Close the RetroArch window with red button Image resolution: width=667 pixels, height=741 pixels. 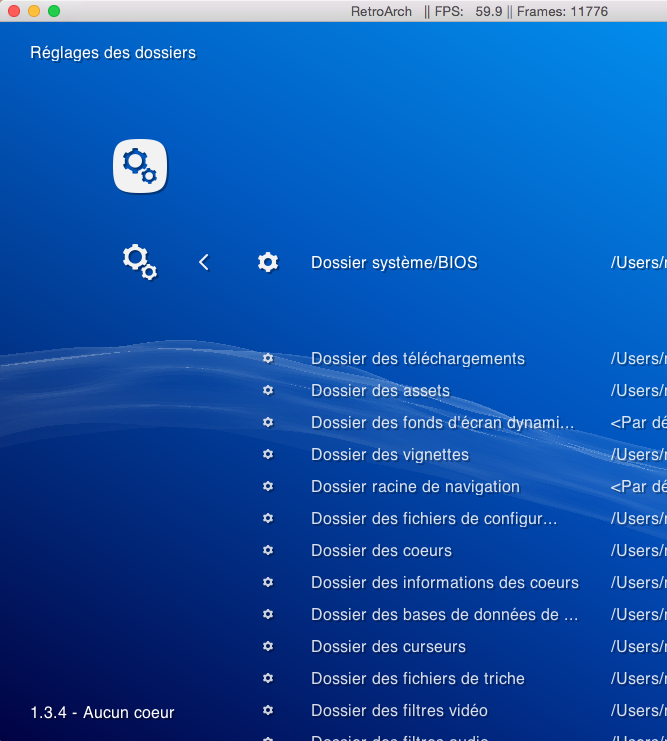[14, 11]
